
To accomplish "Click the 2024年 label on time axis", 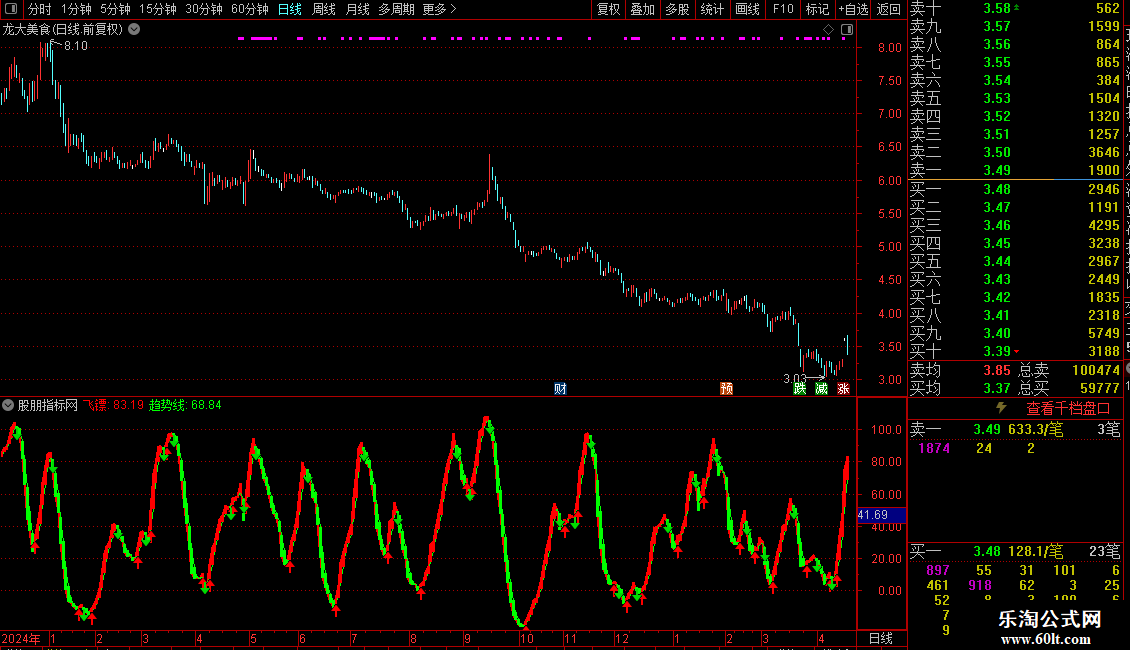I will click(21, 638).
